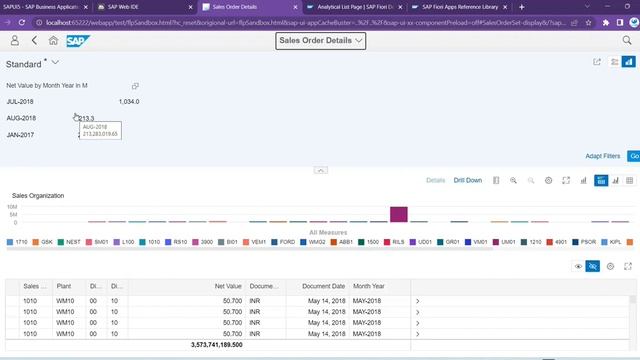Open the Sales Order Details title dropdown

point(320,40)
